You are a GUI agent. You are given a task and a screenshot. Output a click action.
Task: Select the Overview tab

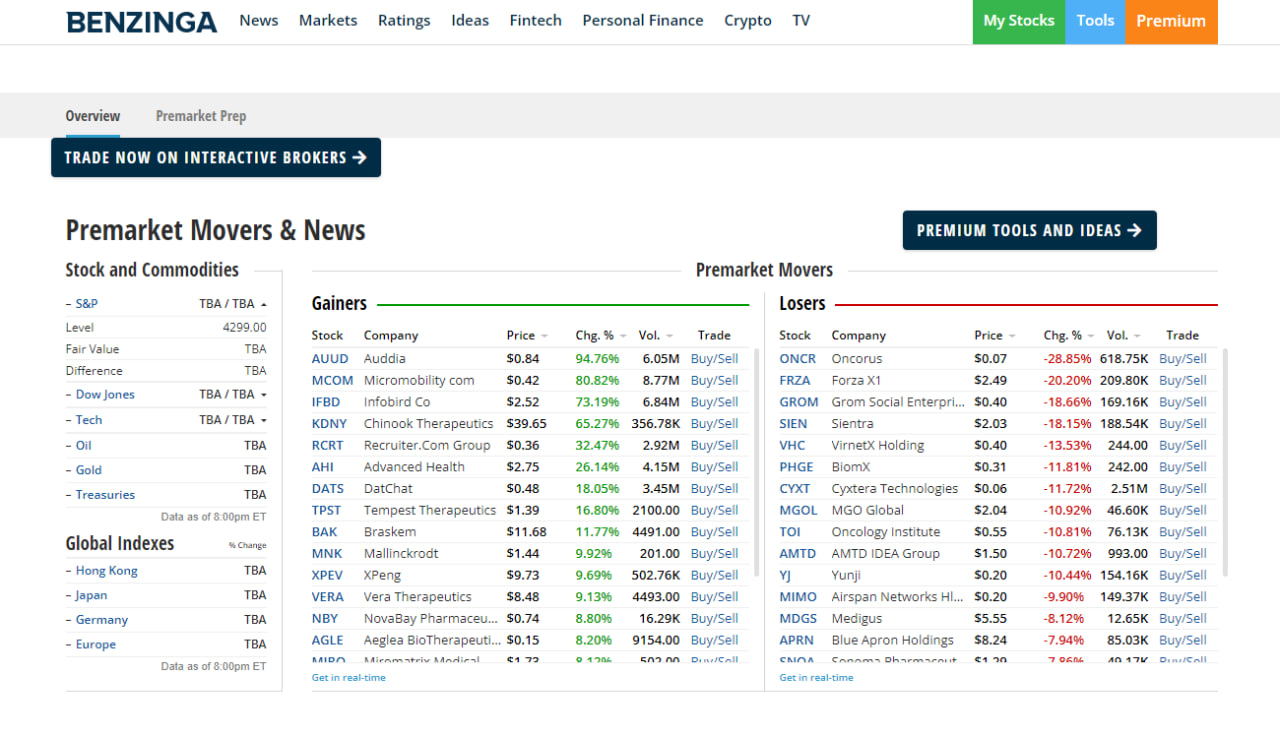[93, 116]
